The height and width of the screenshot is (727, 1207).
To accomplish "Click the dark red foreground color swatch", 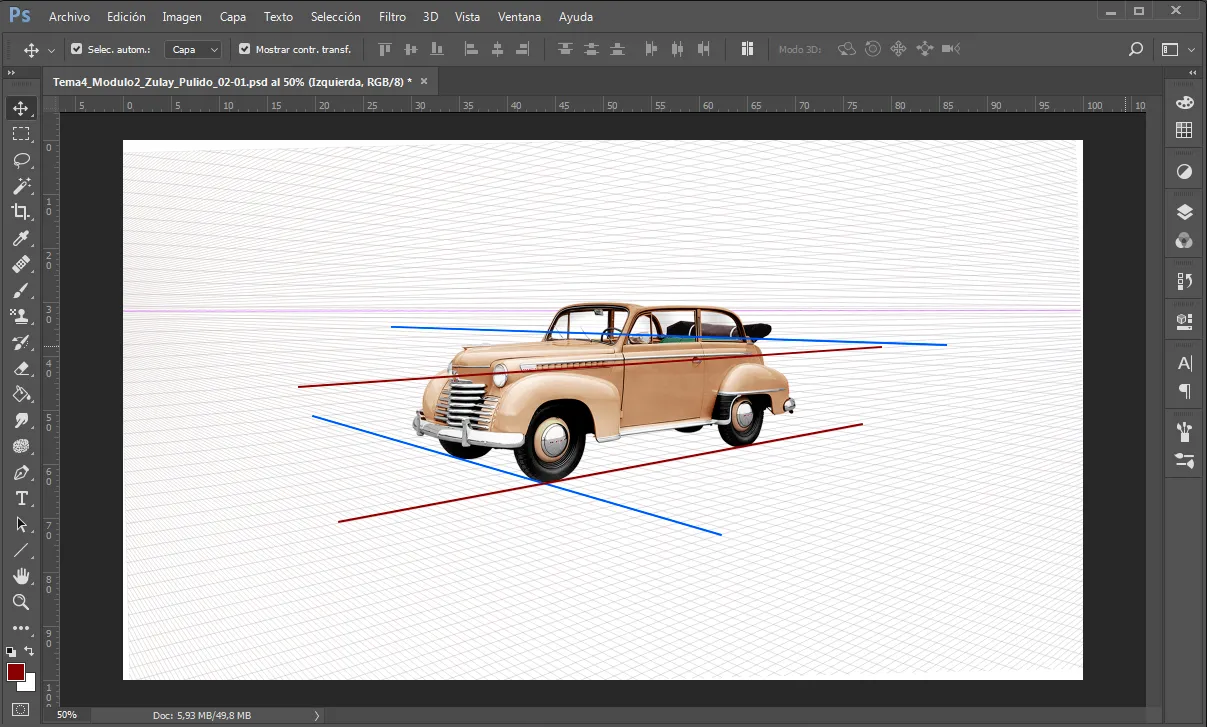I will (15, 671).
